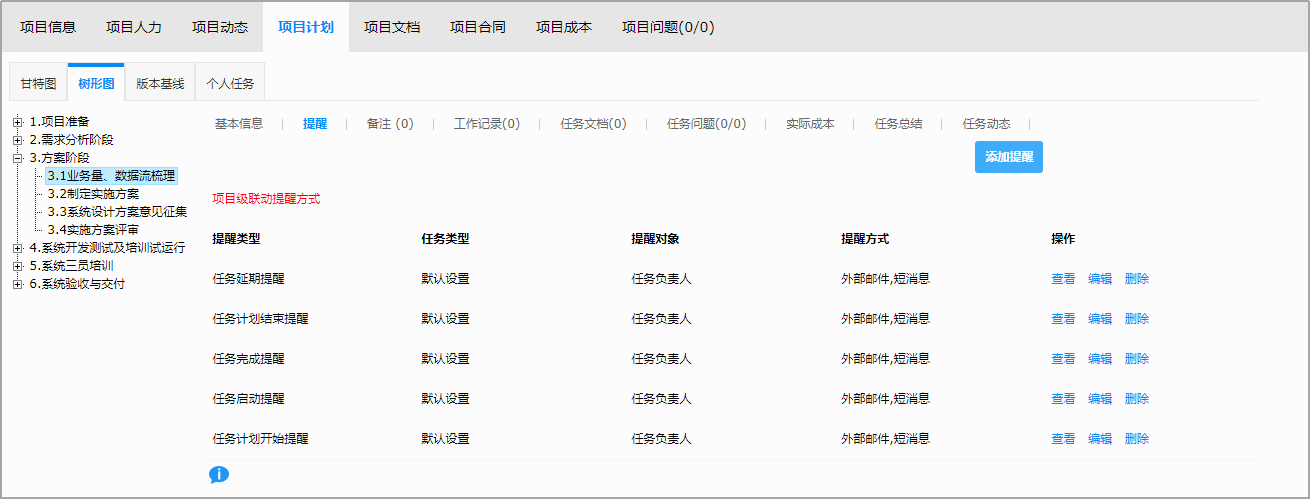Expand the 5.系统三员培训 tree node

(18, 266)
